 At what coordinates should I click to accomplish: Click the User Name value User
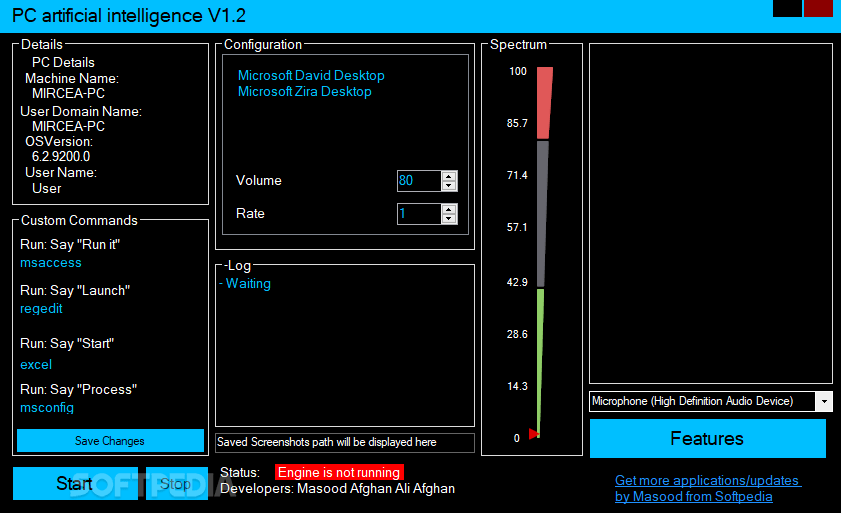[x=47, y=189]
